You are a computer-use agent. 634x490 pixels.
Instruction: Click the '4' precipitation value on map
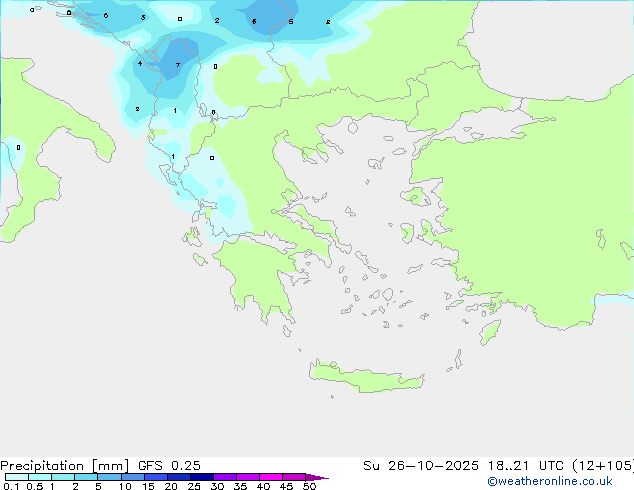[140, 63]
